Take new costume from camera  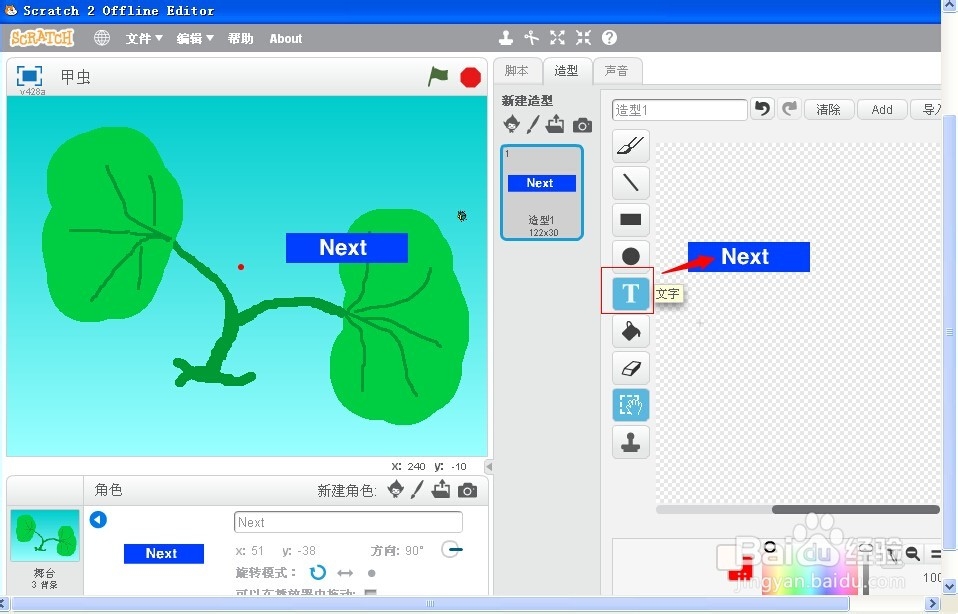pos(582,125)
